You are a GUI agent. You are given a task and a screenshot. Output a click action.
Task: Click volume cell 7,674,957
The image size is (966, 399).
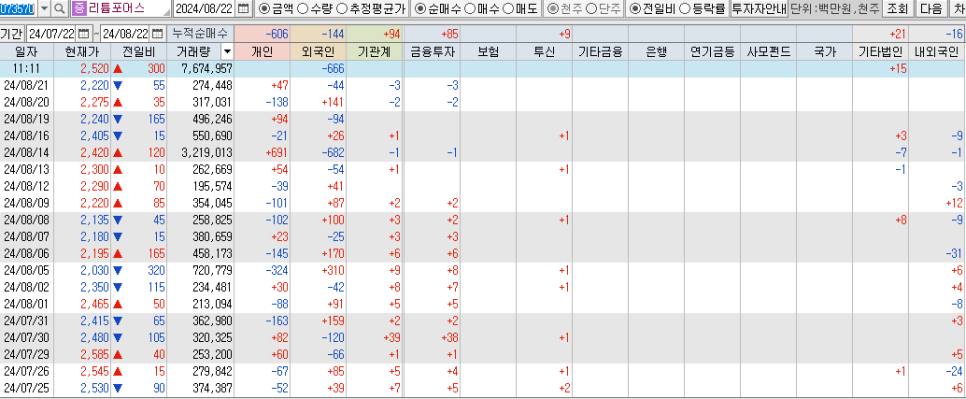[200, 69]
